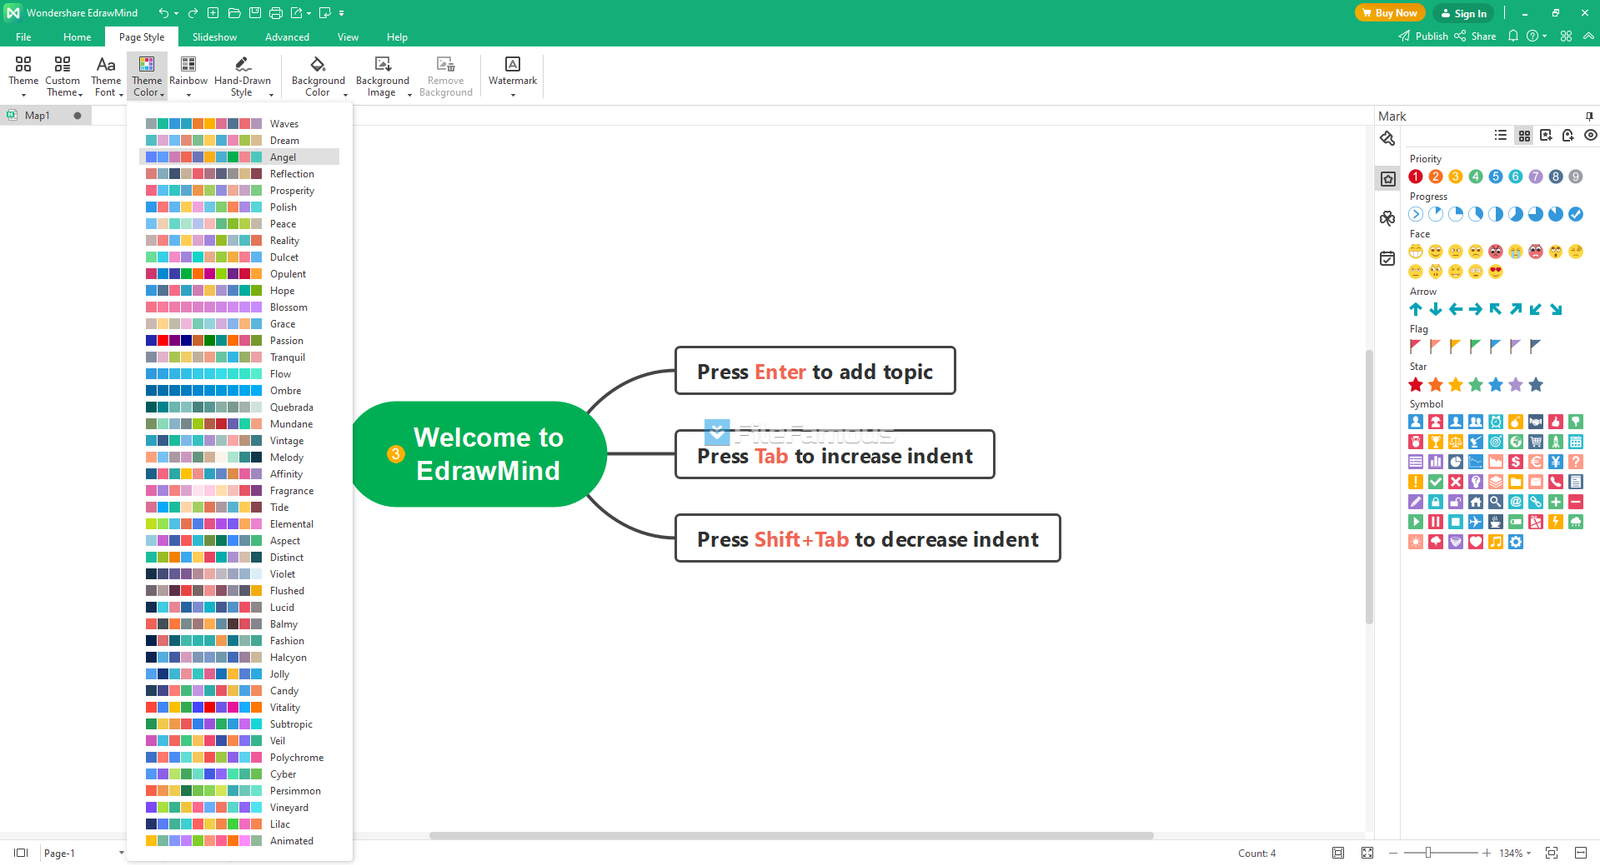Select the Passion theme color palette
1600x865 pixels.
coord(240,341)
